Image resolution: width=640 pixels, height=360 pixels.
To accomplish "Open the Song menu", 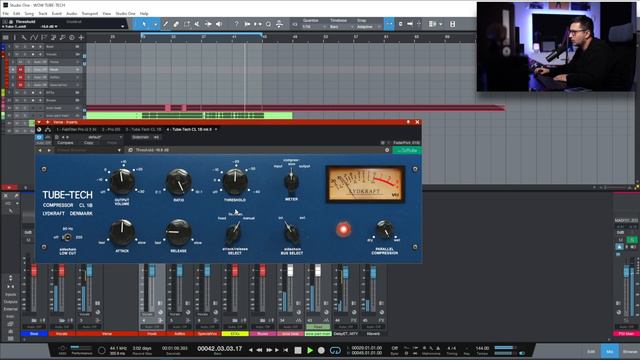I will click(29, 13).
